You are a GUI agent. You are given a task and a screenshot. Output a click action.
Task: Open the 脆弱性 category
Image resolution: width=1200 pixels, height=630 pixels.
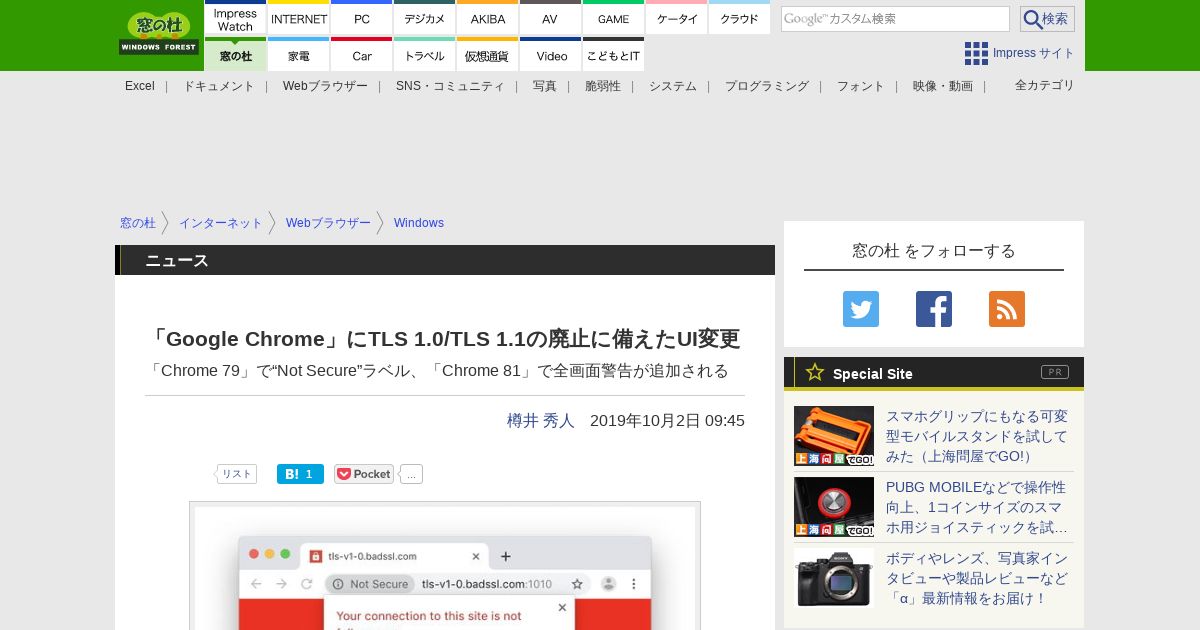click(x=603, y=86)
